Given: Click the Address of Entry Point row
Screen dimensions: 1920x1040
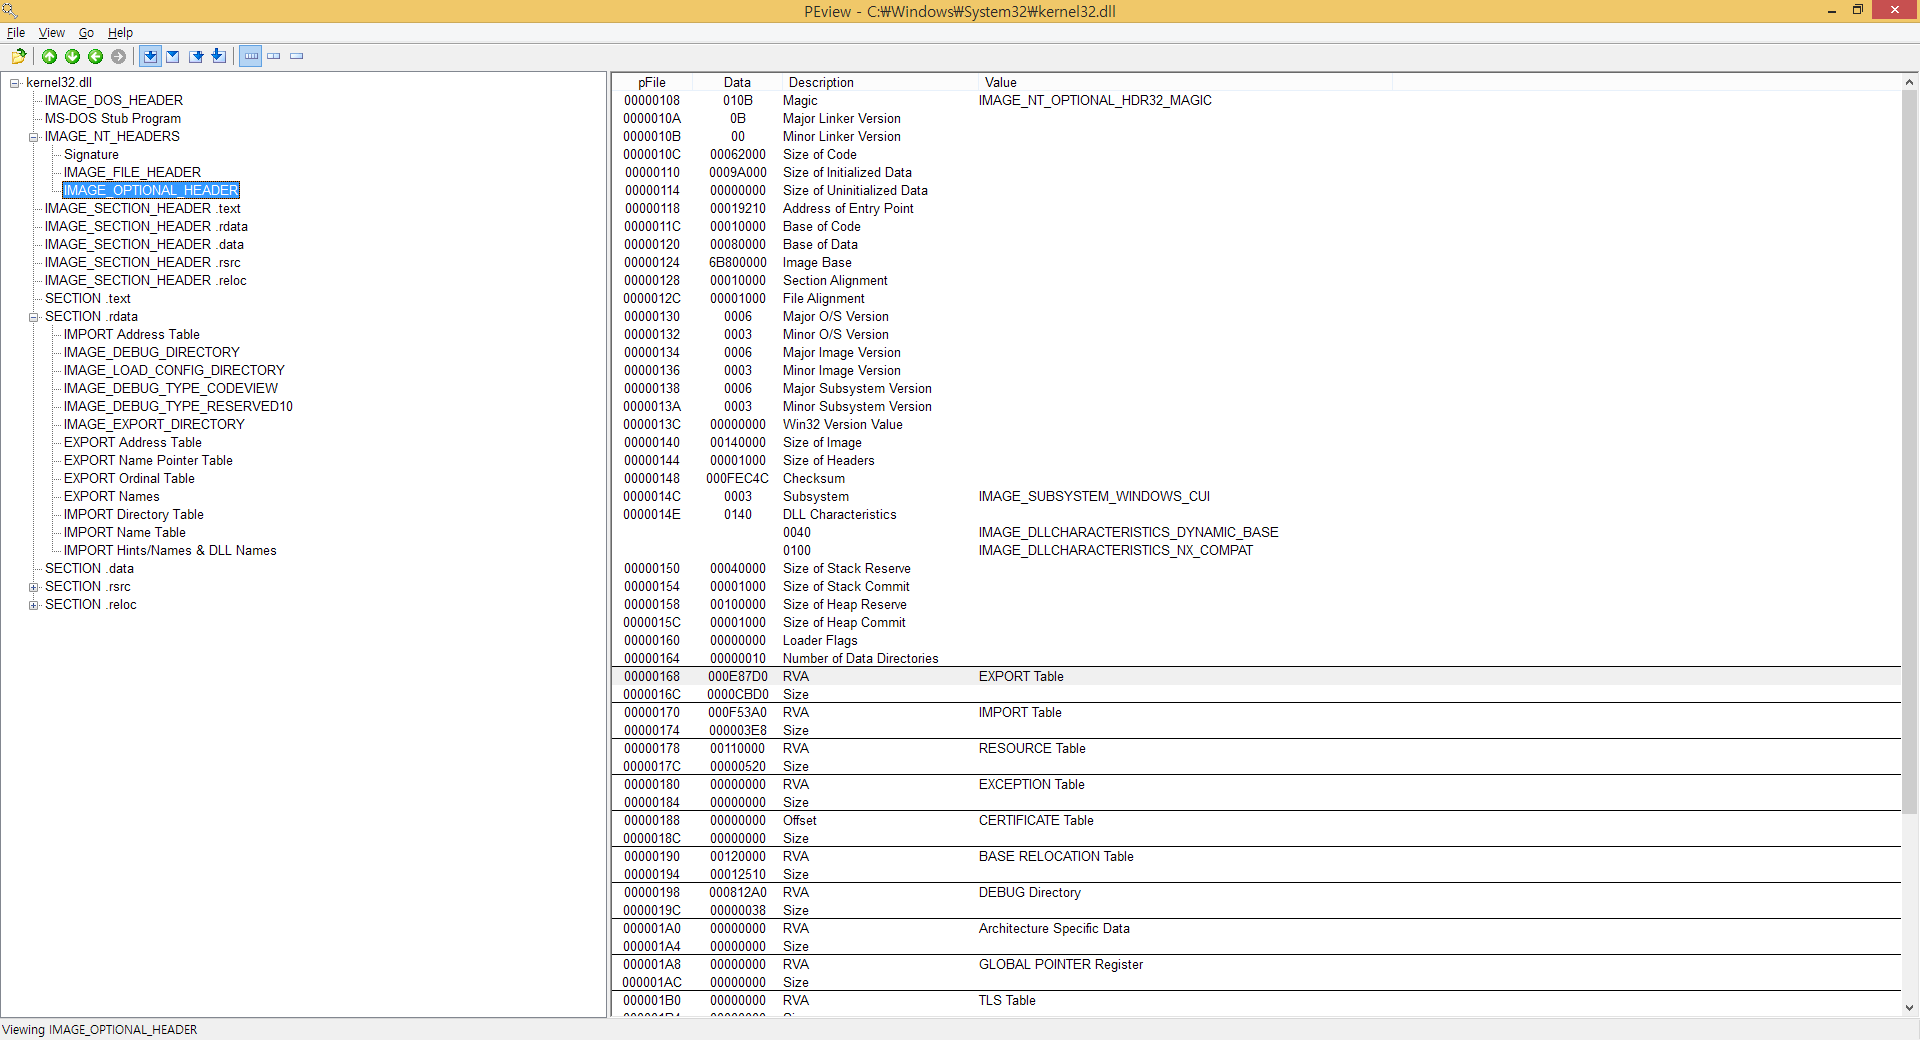Looking at the screenshot, I should click(x=1256, y=208).
